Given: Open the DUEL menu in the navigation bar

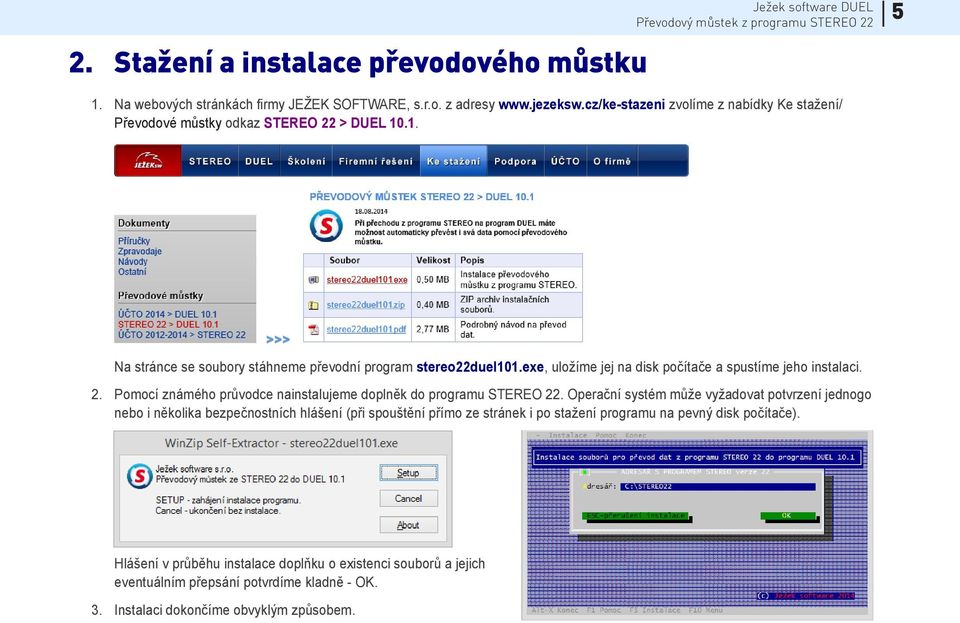Looking at the screenshot, I should 259,162.
